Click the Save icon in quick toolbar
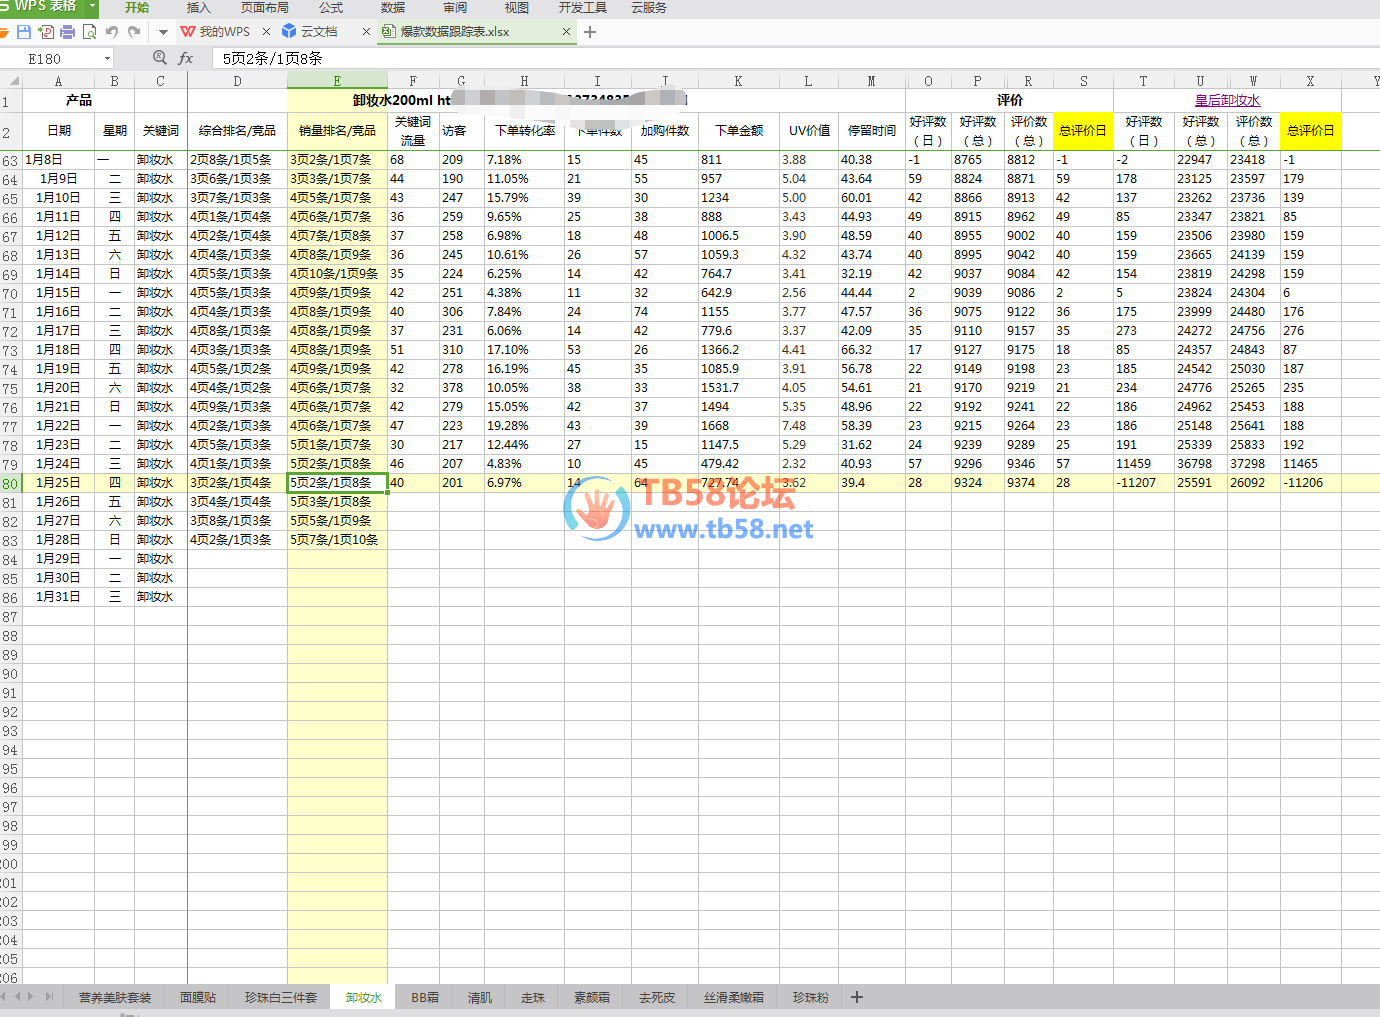Image resolution: width=1380 pixels, height=1017 pixels. (x=24, y=32)
